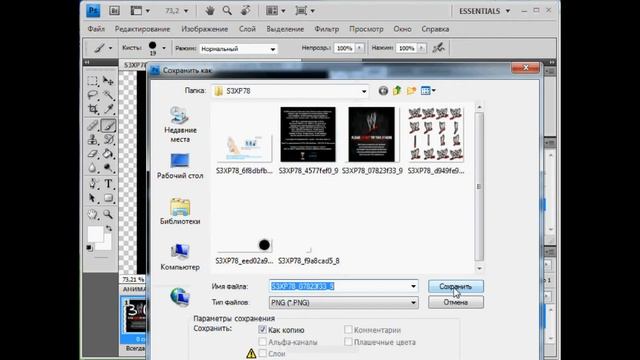Pick the foreground color swatch
The image size is (640, 360).
(x=96, y=234)
